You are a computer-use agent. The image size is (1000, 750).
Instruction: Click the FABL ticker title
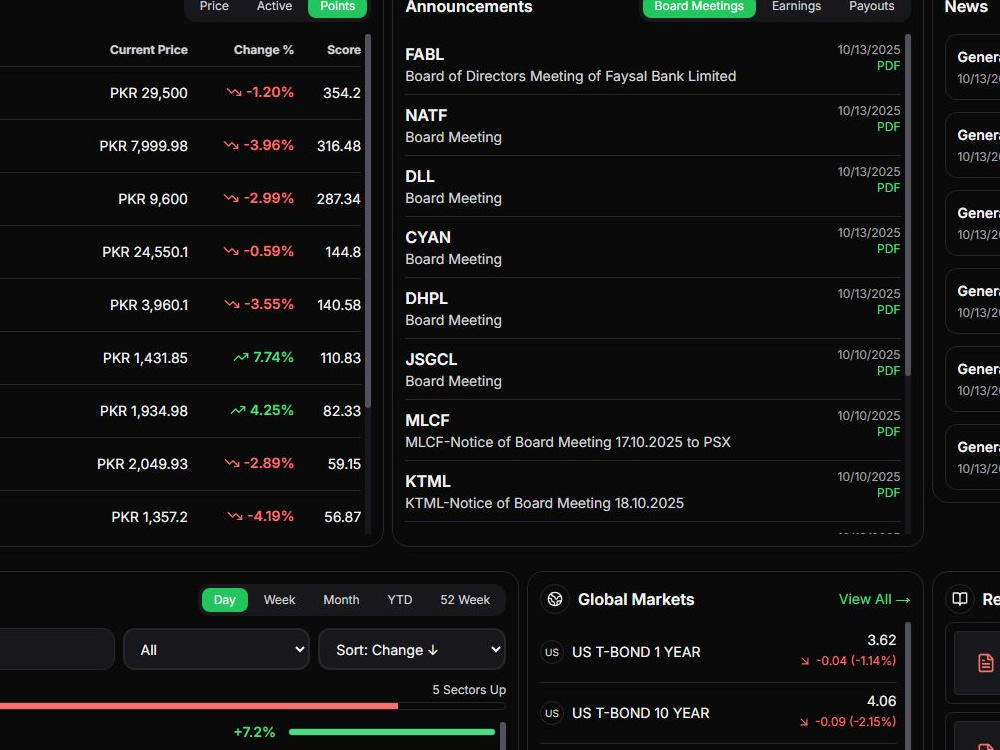click(x=424, y=54)
